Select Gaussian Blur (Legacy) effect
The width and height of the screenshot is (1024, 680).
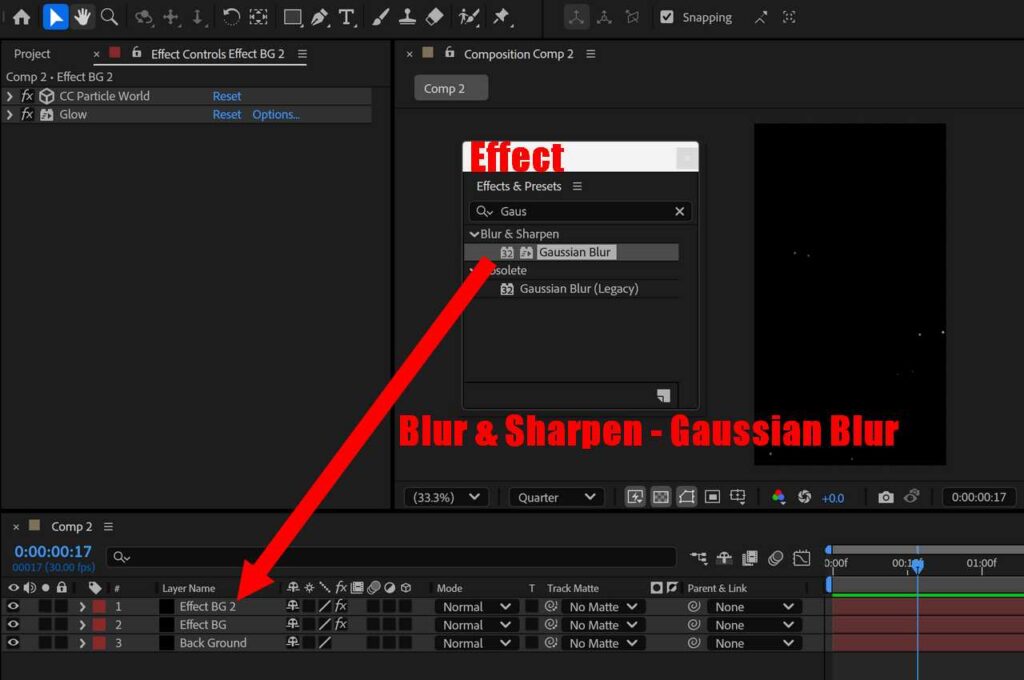coord(579,289)
